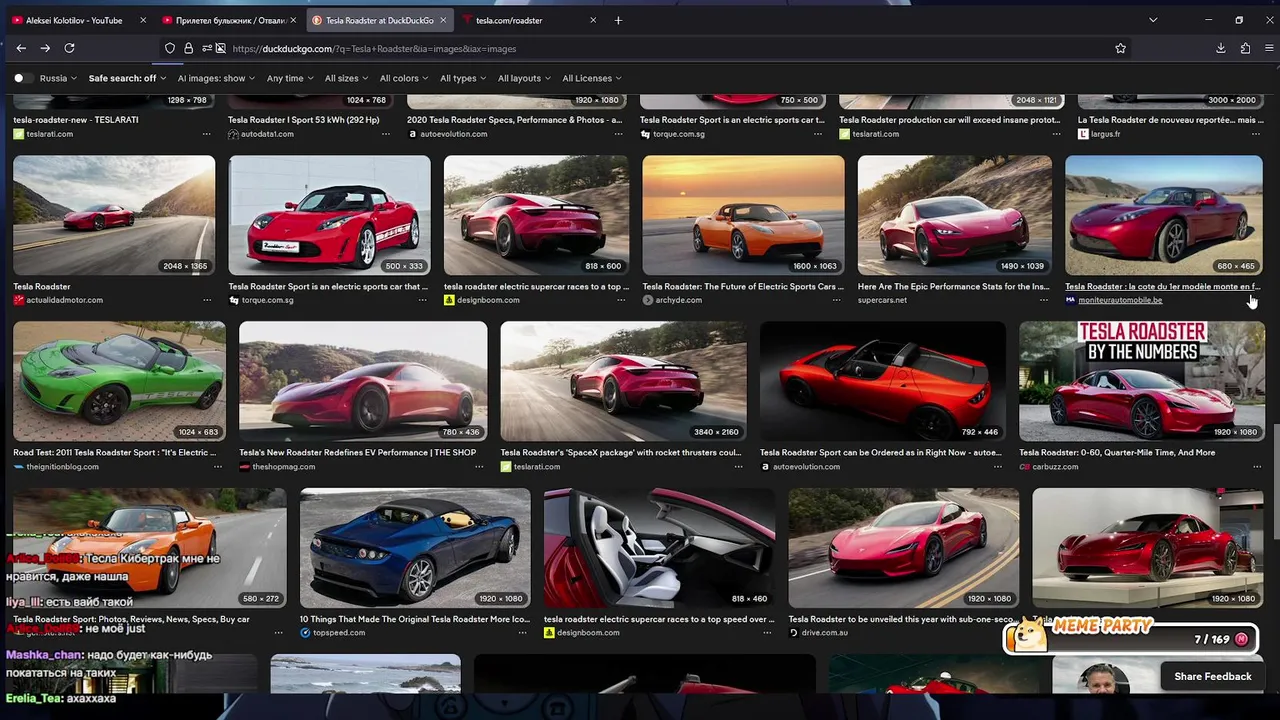Click the Share Feedback button

pos(1212,677)
